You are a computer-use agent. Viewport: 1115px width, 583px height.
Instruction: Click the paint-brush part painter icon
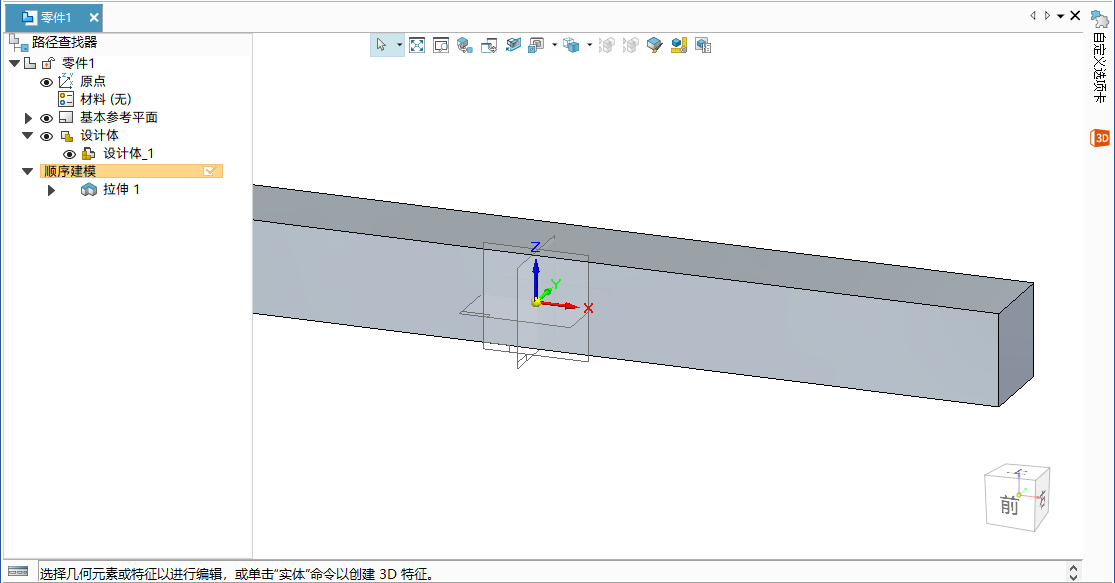(x=655, y=45)
